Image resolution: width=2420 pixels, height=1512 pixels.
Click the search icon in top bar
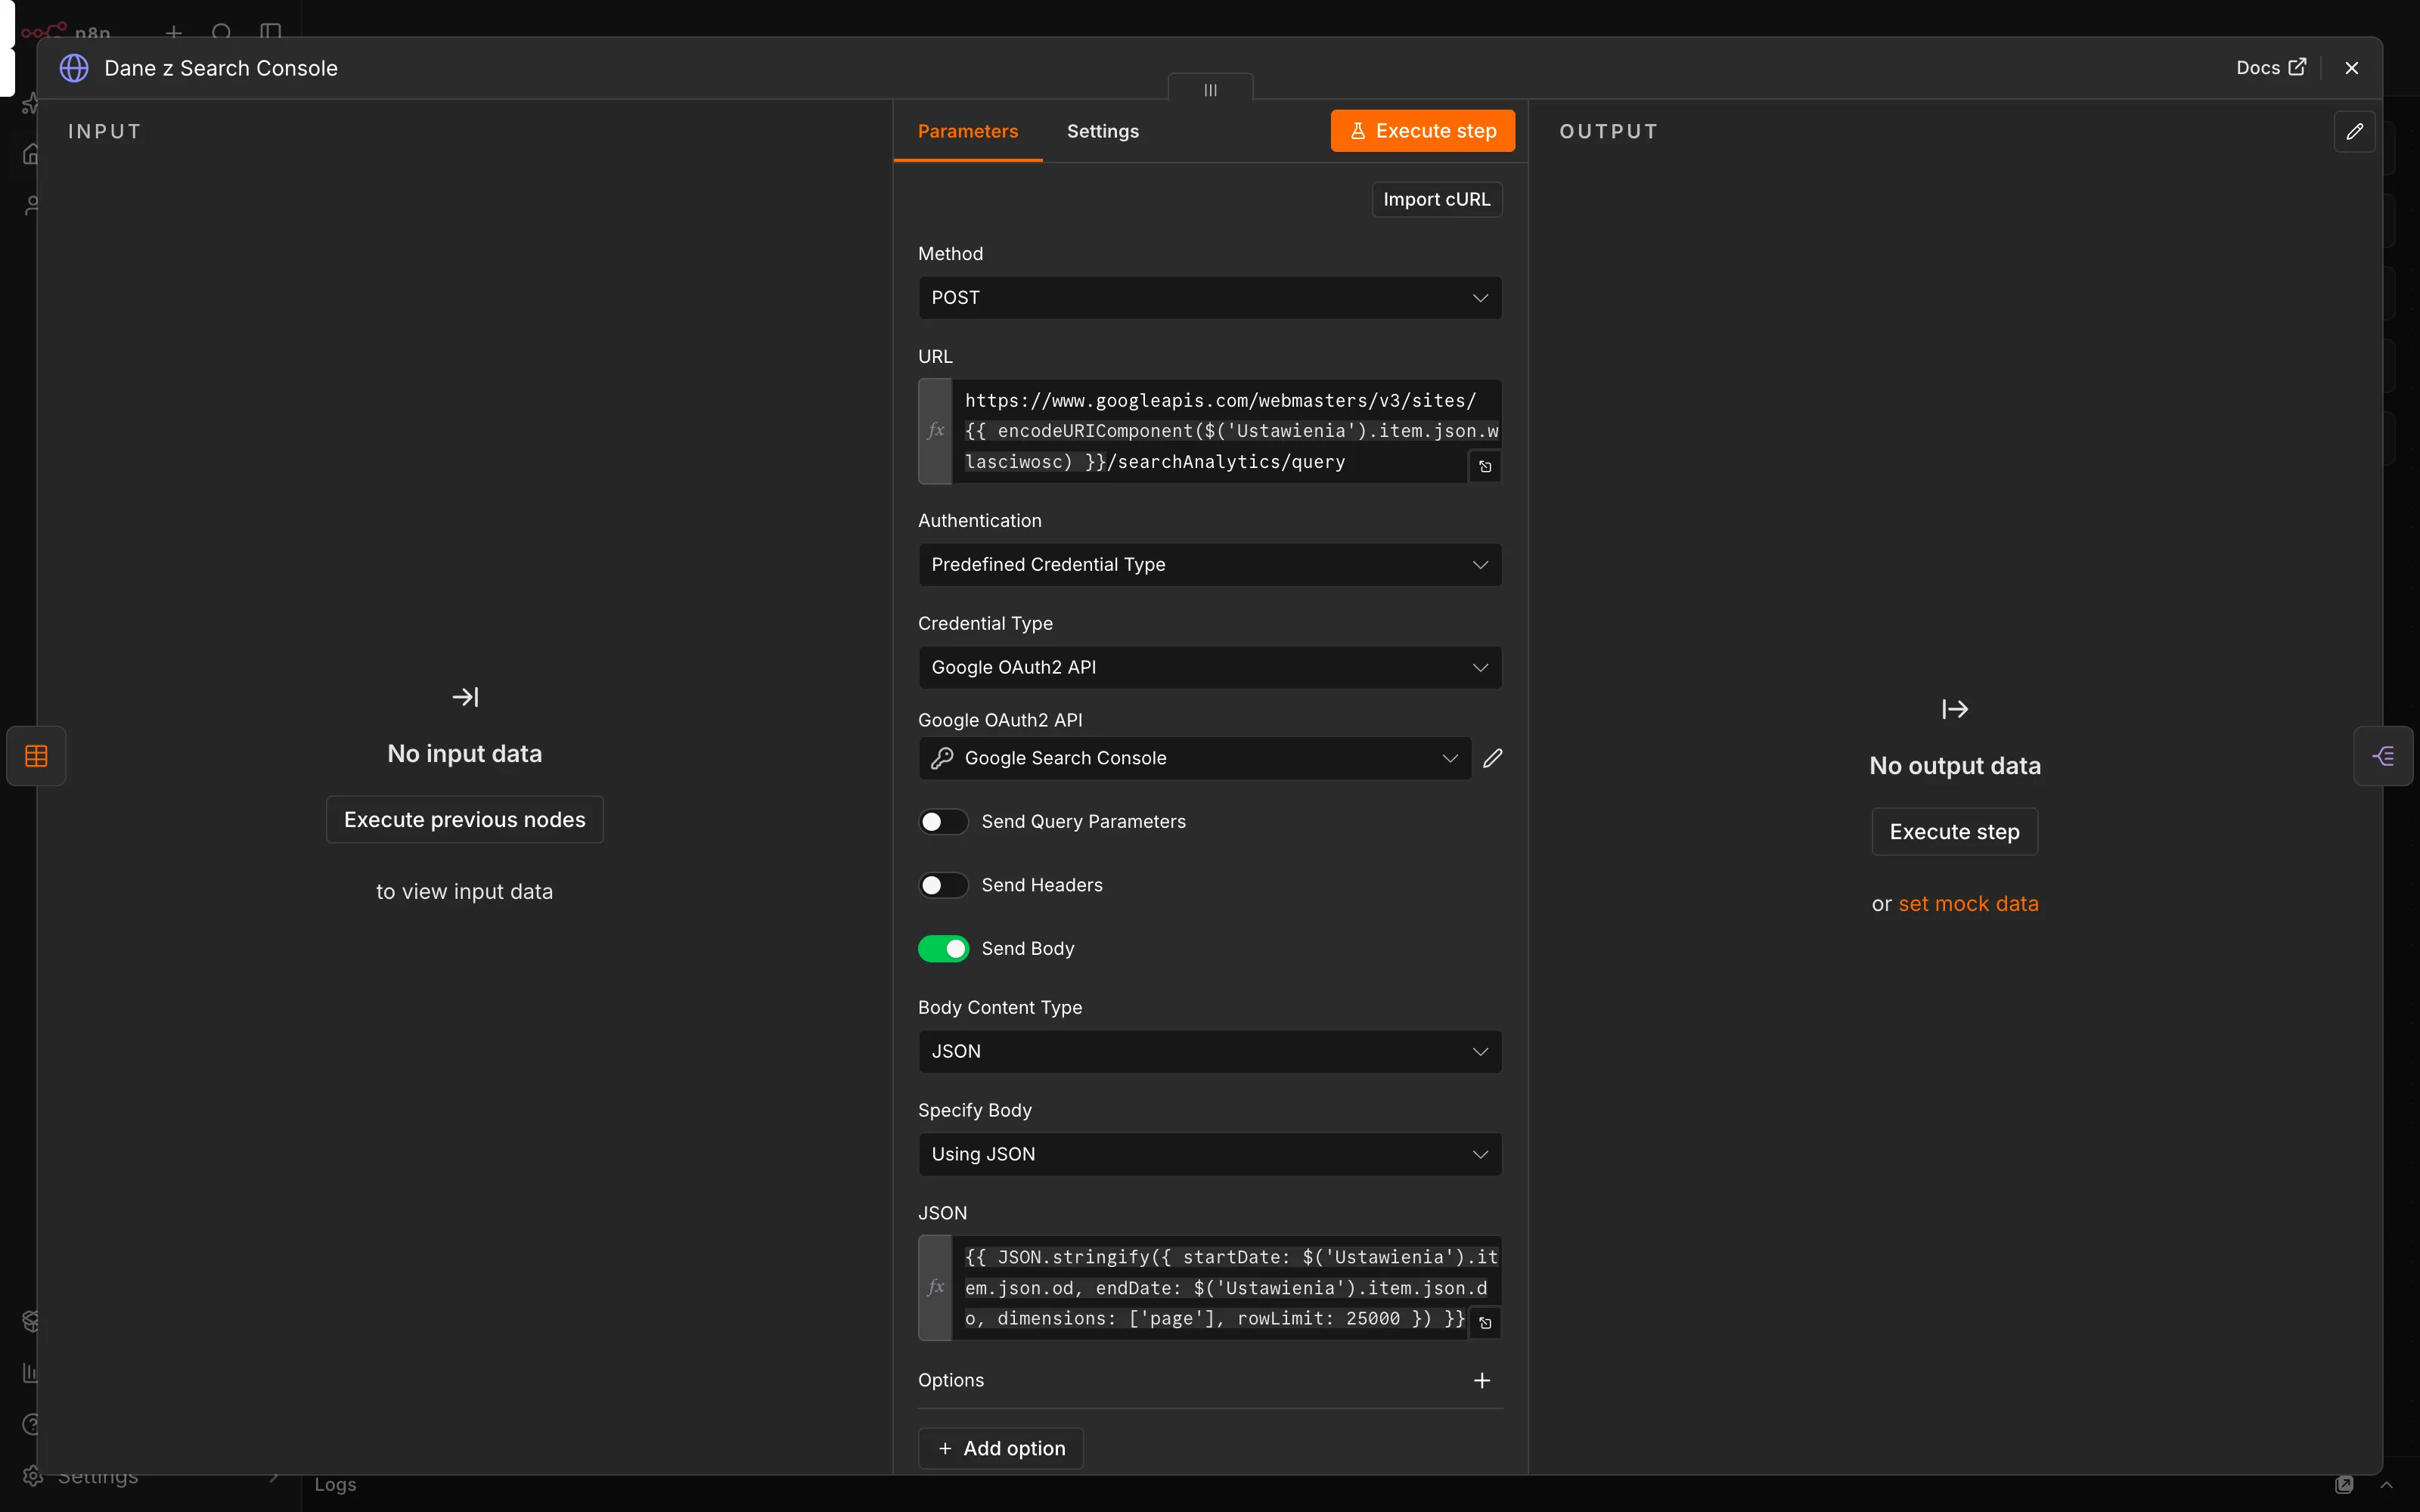[x=222, y=32]
